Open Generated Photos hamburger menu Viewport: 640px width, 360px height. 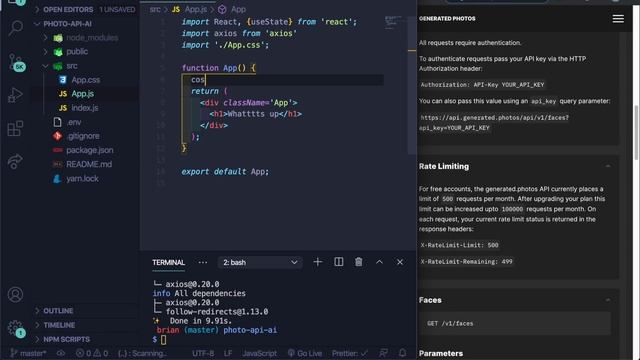click(x=618, y=19)
